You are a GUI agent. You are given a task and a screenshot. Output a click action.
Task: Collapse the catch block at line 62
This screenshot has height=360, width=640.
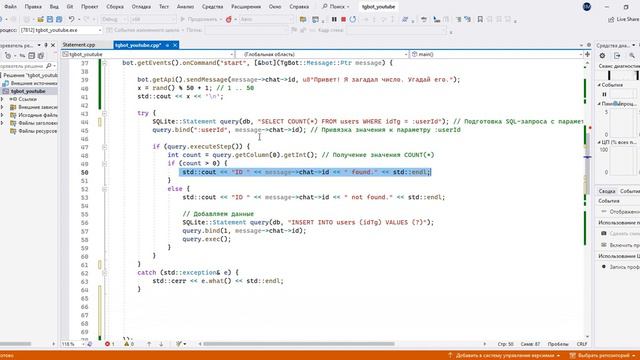pos(104,273)
